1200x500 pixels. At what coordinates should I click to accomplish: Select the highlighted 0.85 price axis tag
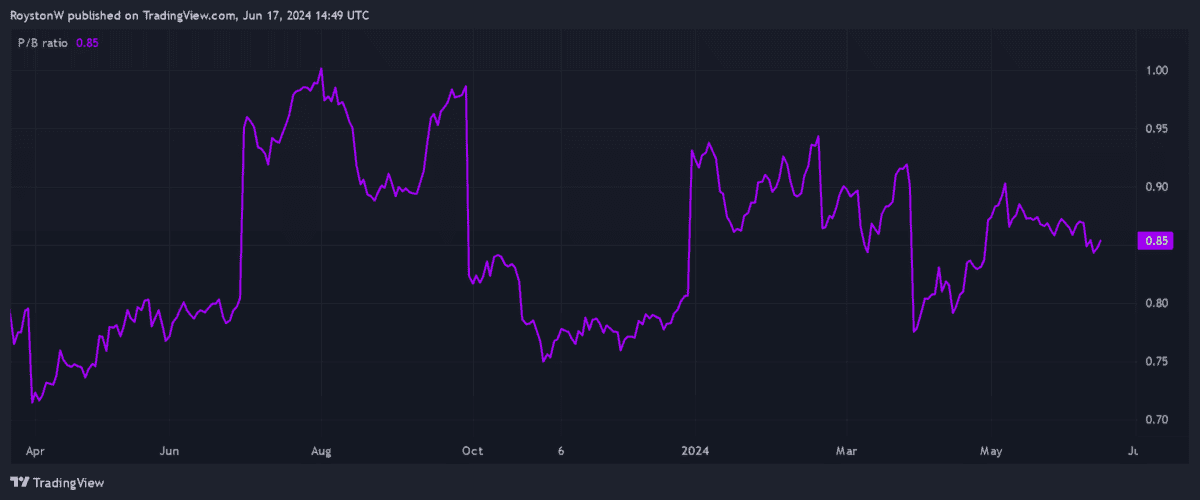tap(1157, 241)
